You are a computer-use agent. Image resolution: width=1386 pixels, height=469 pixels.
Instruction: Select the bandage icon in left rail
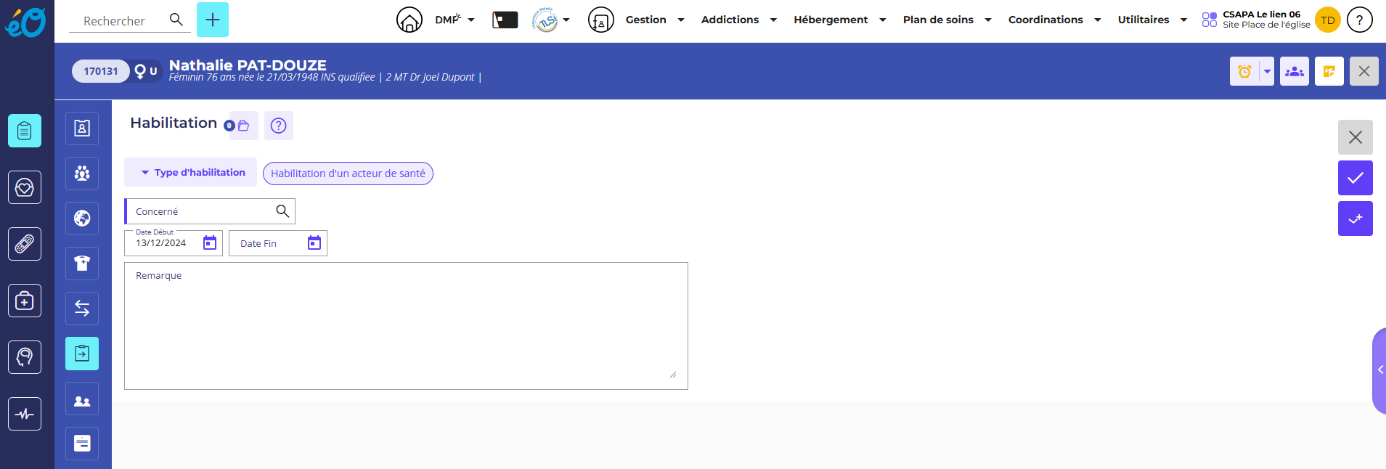pos(25,243)
